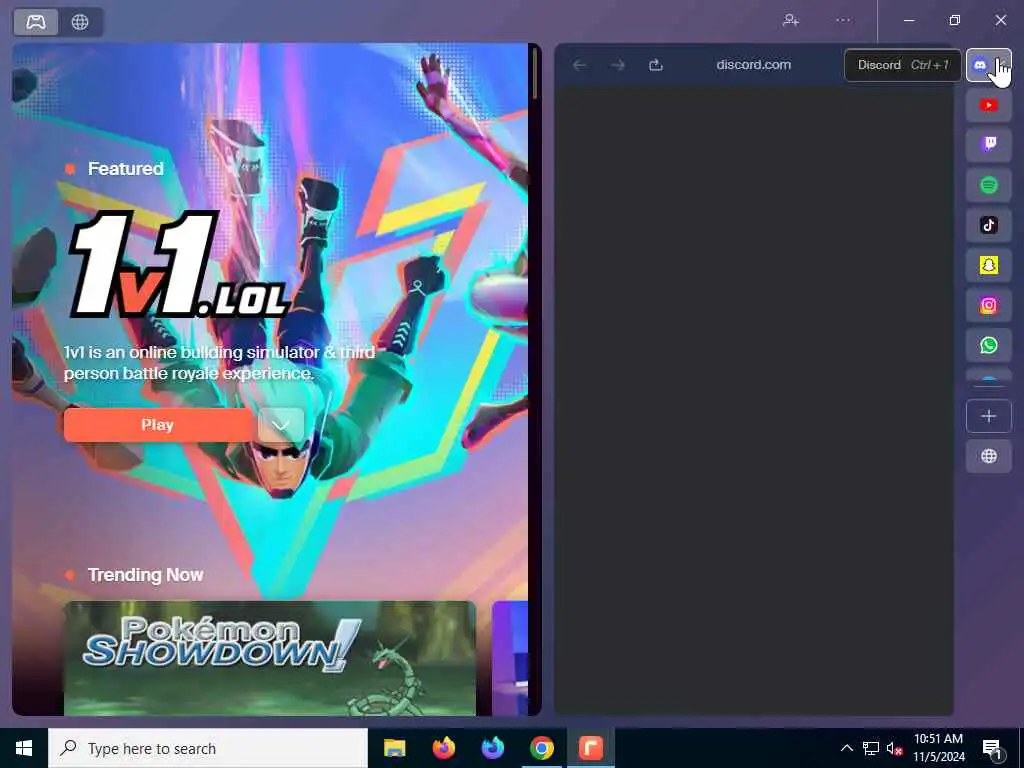Open the taskbar clock and date
This screenshot has width=1024, height=768.
(938, 748)
